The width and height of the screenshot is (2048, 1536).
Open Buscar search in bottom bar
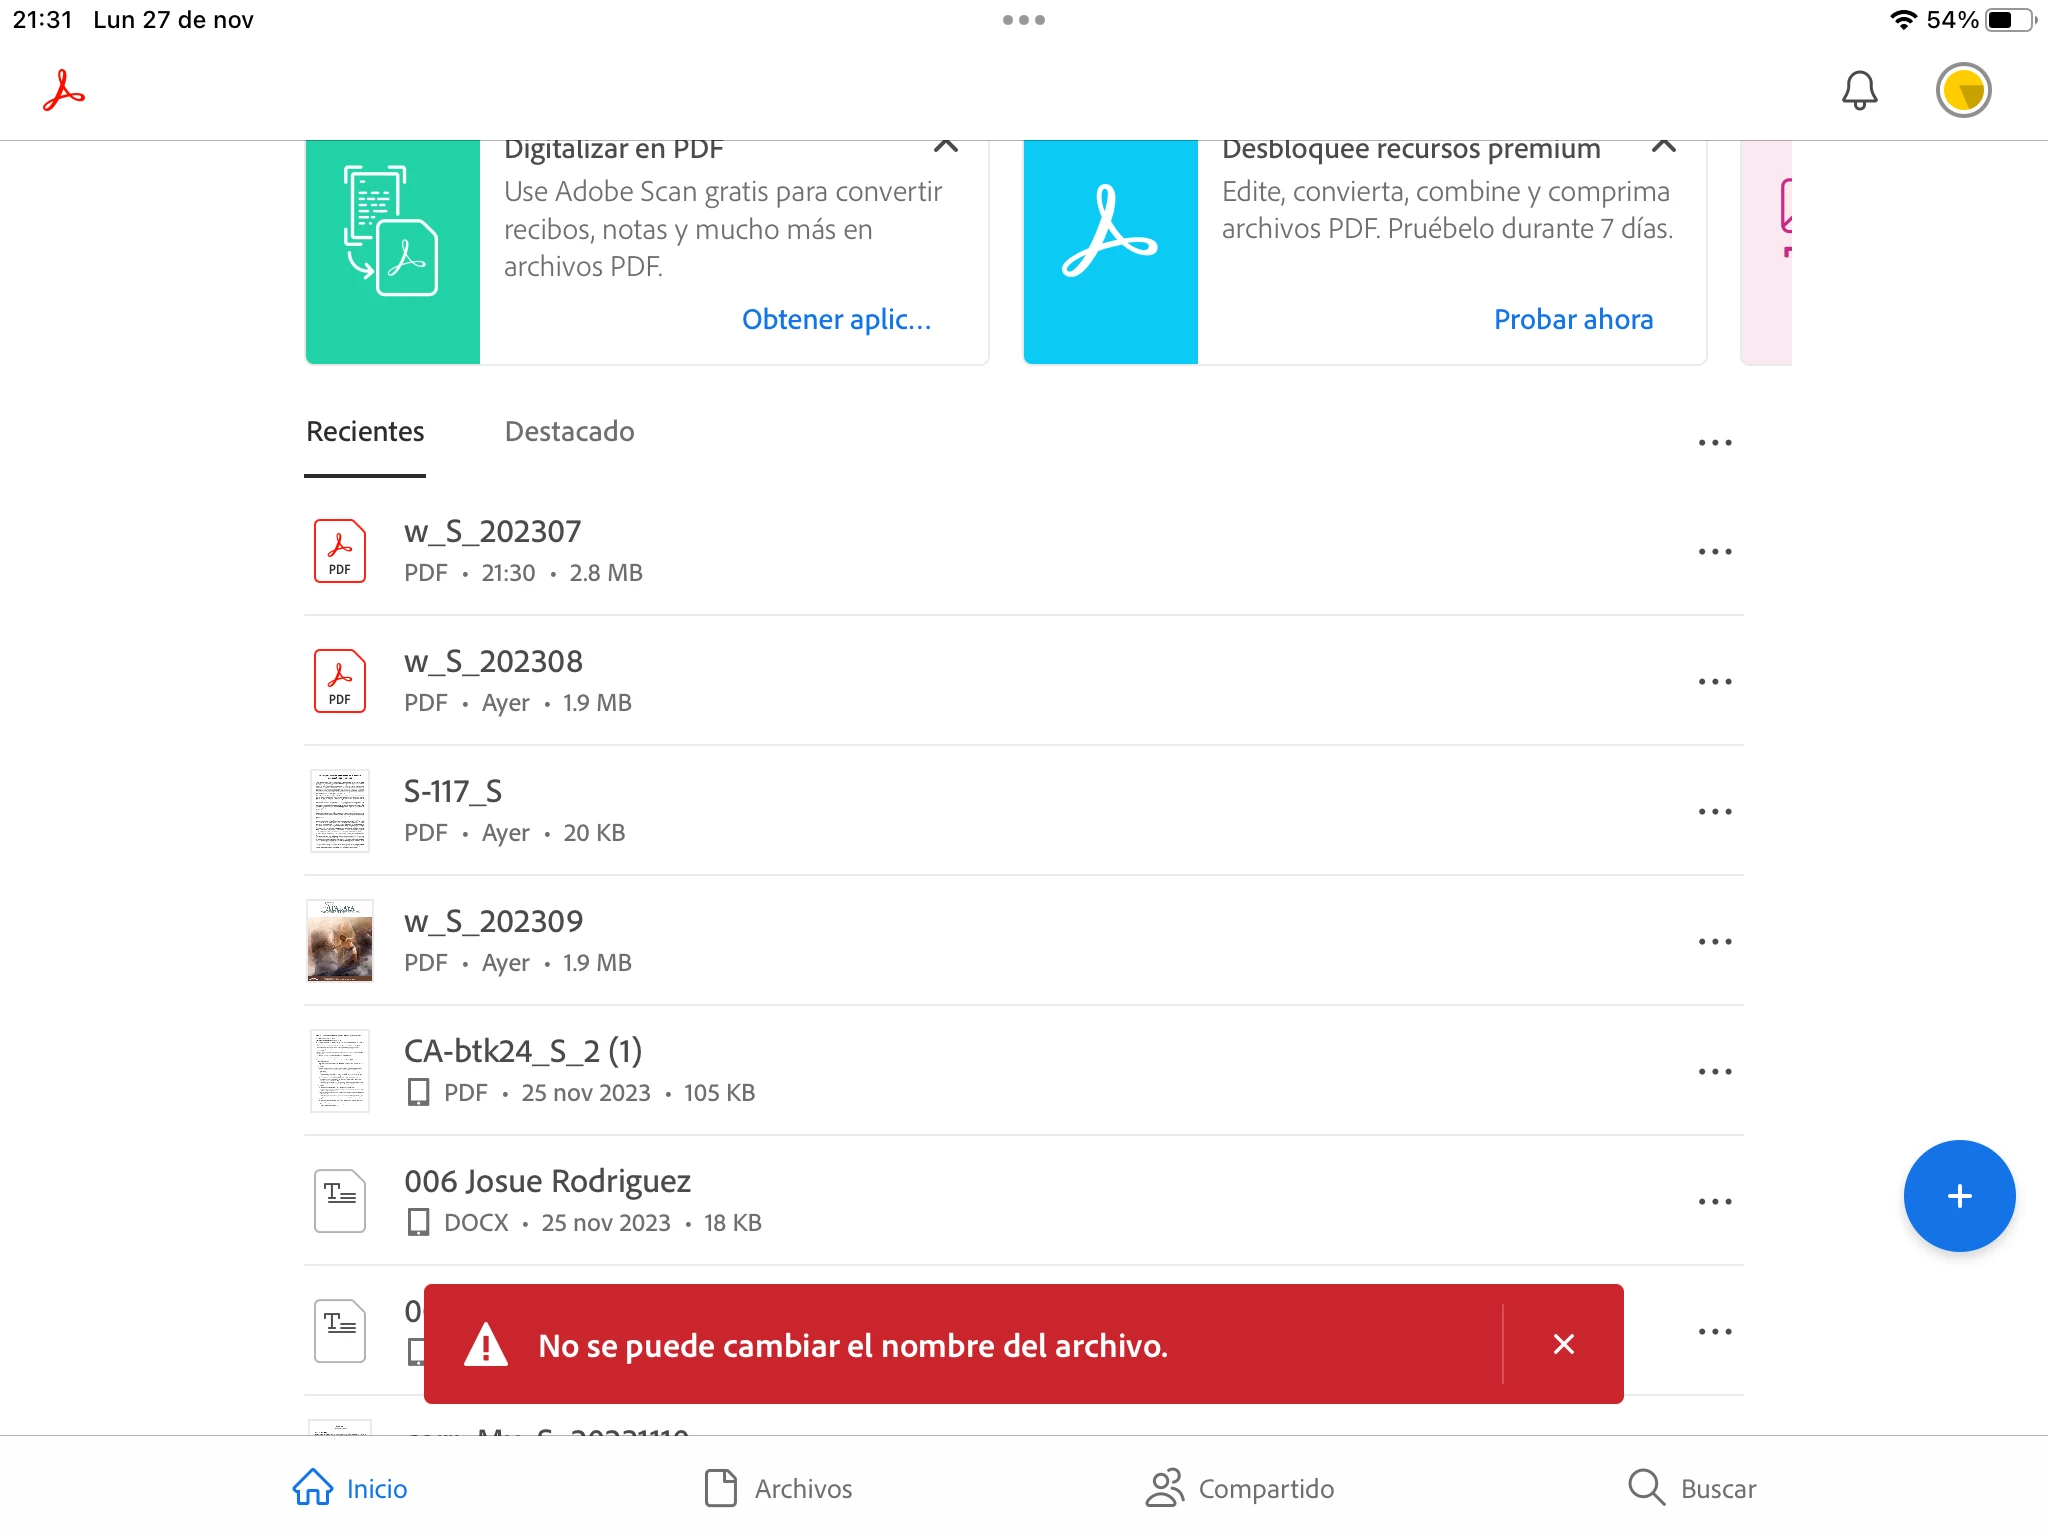[x=1692, y=1488]
